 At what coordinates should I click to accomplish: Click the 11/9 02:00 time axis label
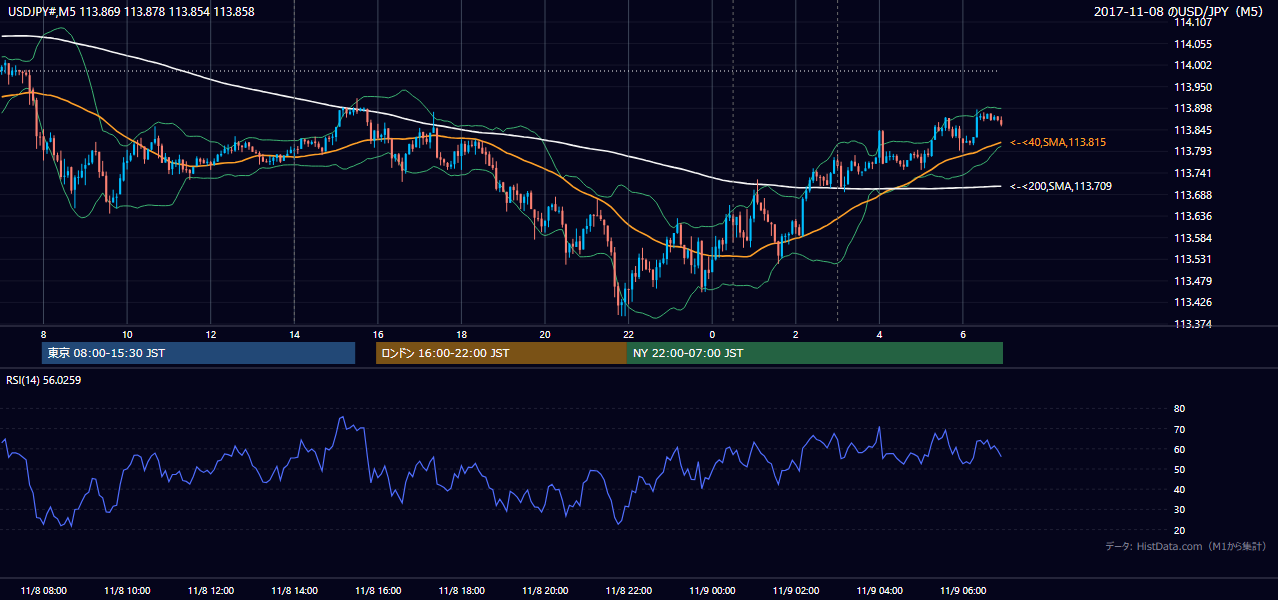[x=796, y=591]
